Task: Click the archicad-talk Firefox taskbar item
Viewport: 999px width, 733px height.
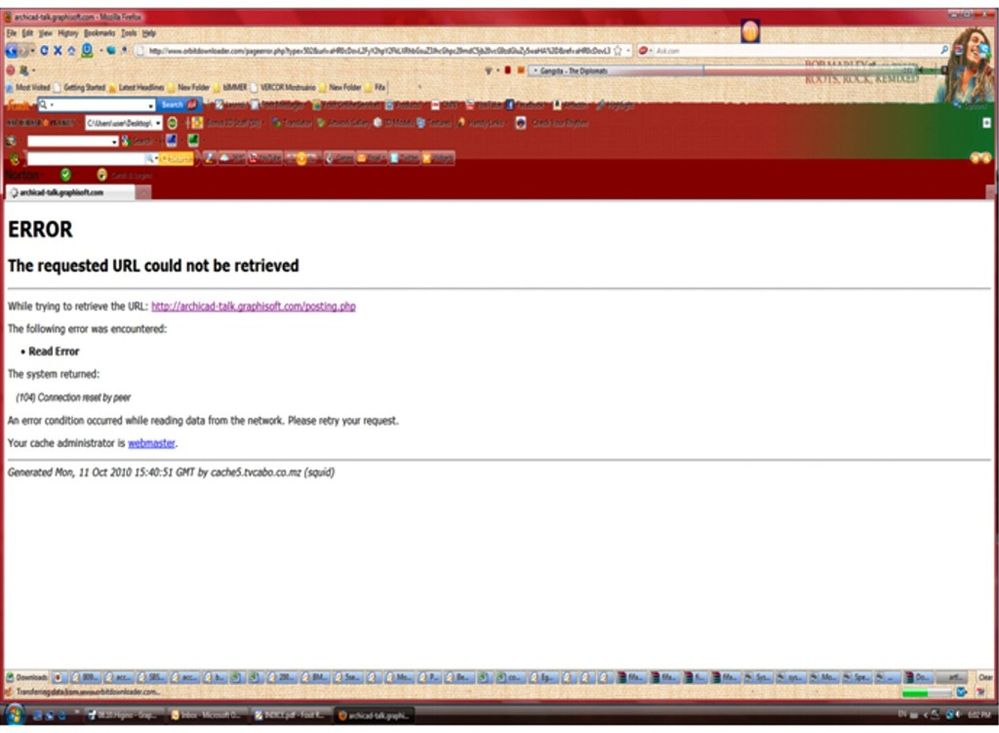Action: click(373, 715)
